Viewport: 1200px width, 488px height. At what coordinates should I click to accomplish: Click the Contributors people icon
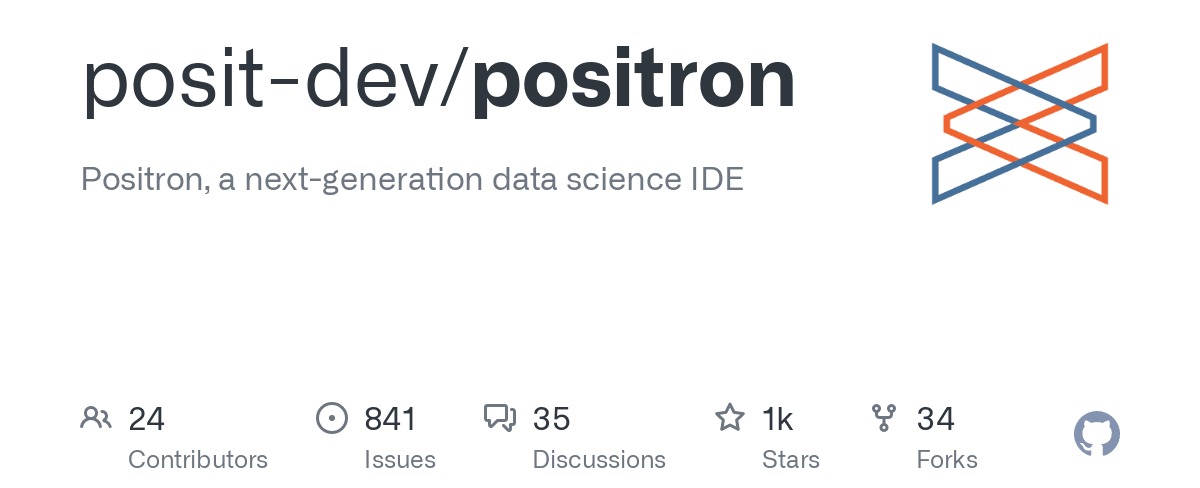click(x=96, y=418)
